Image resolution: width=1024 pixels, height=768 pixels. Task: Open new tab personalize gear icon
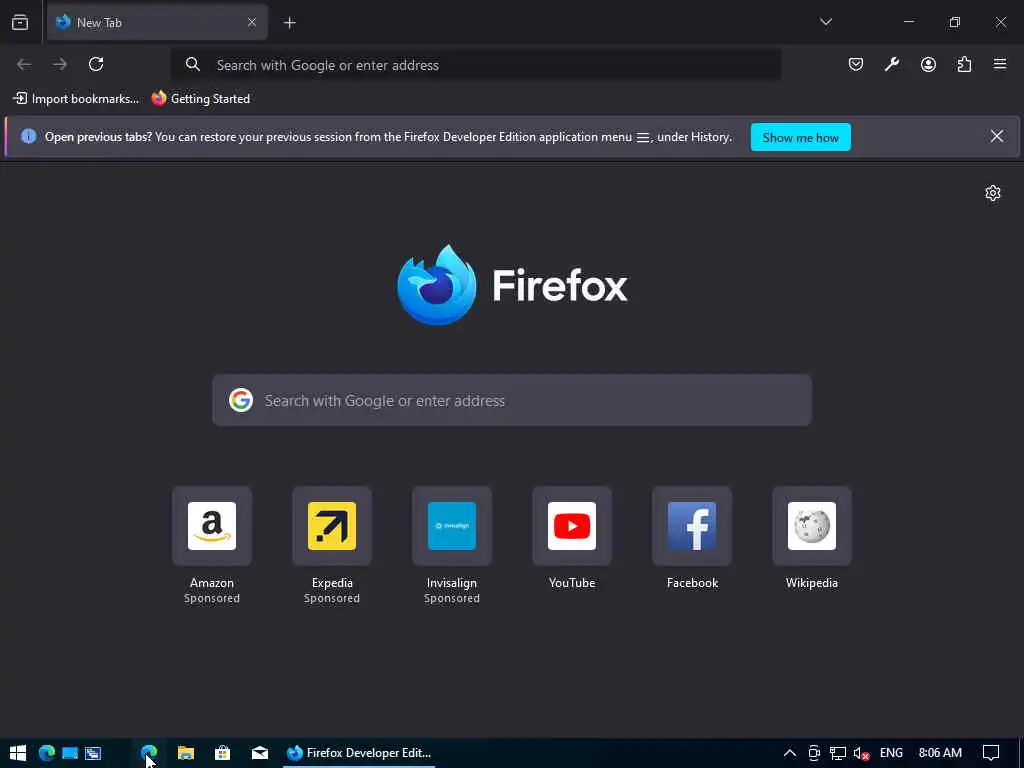click(x=993, y=193)
